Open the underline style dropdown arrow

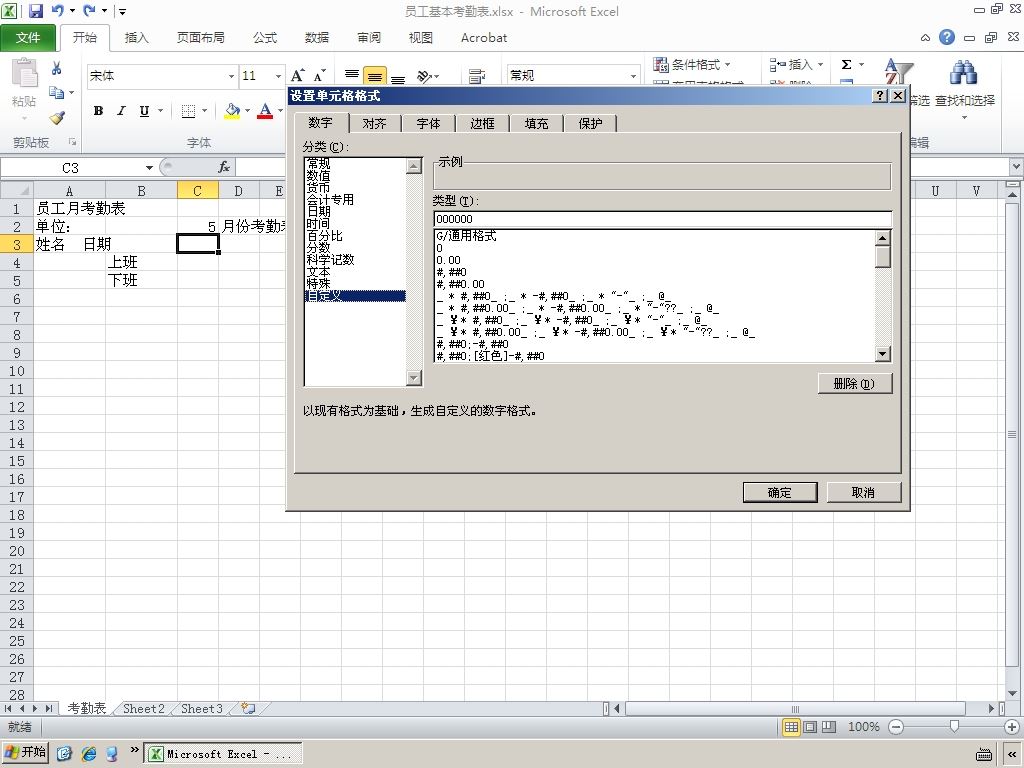click(160, 111)
